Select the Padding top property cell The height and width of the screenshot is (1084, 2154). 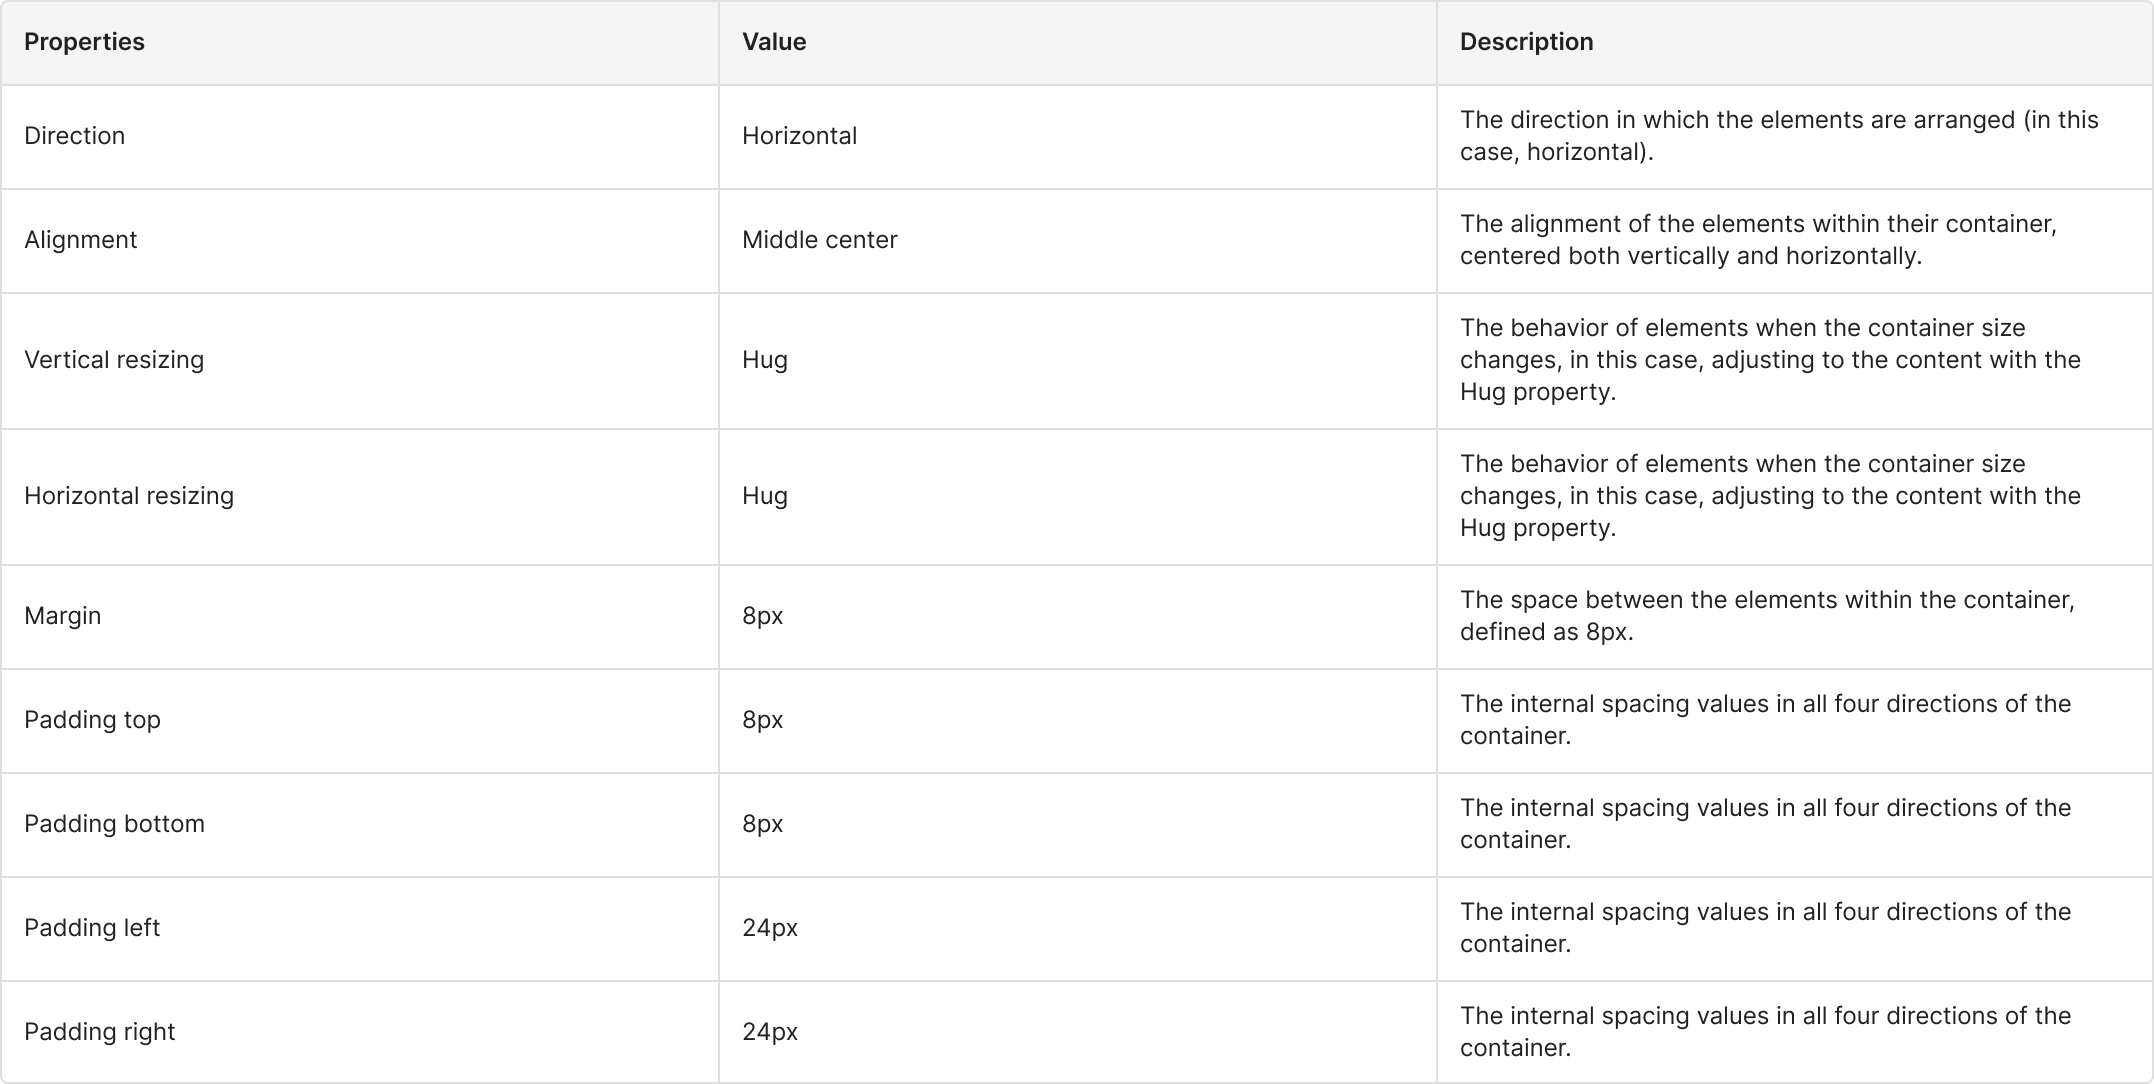tap(92, 720)
